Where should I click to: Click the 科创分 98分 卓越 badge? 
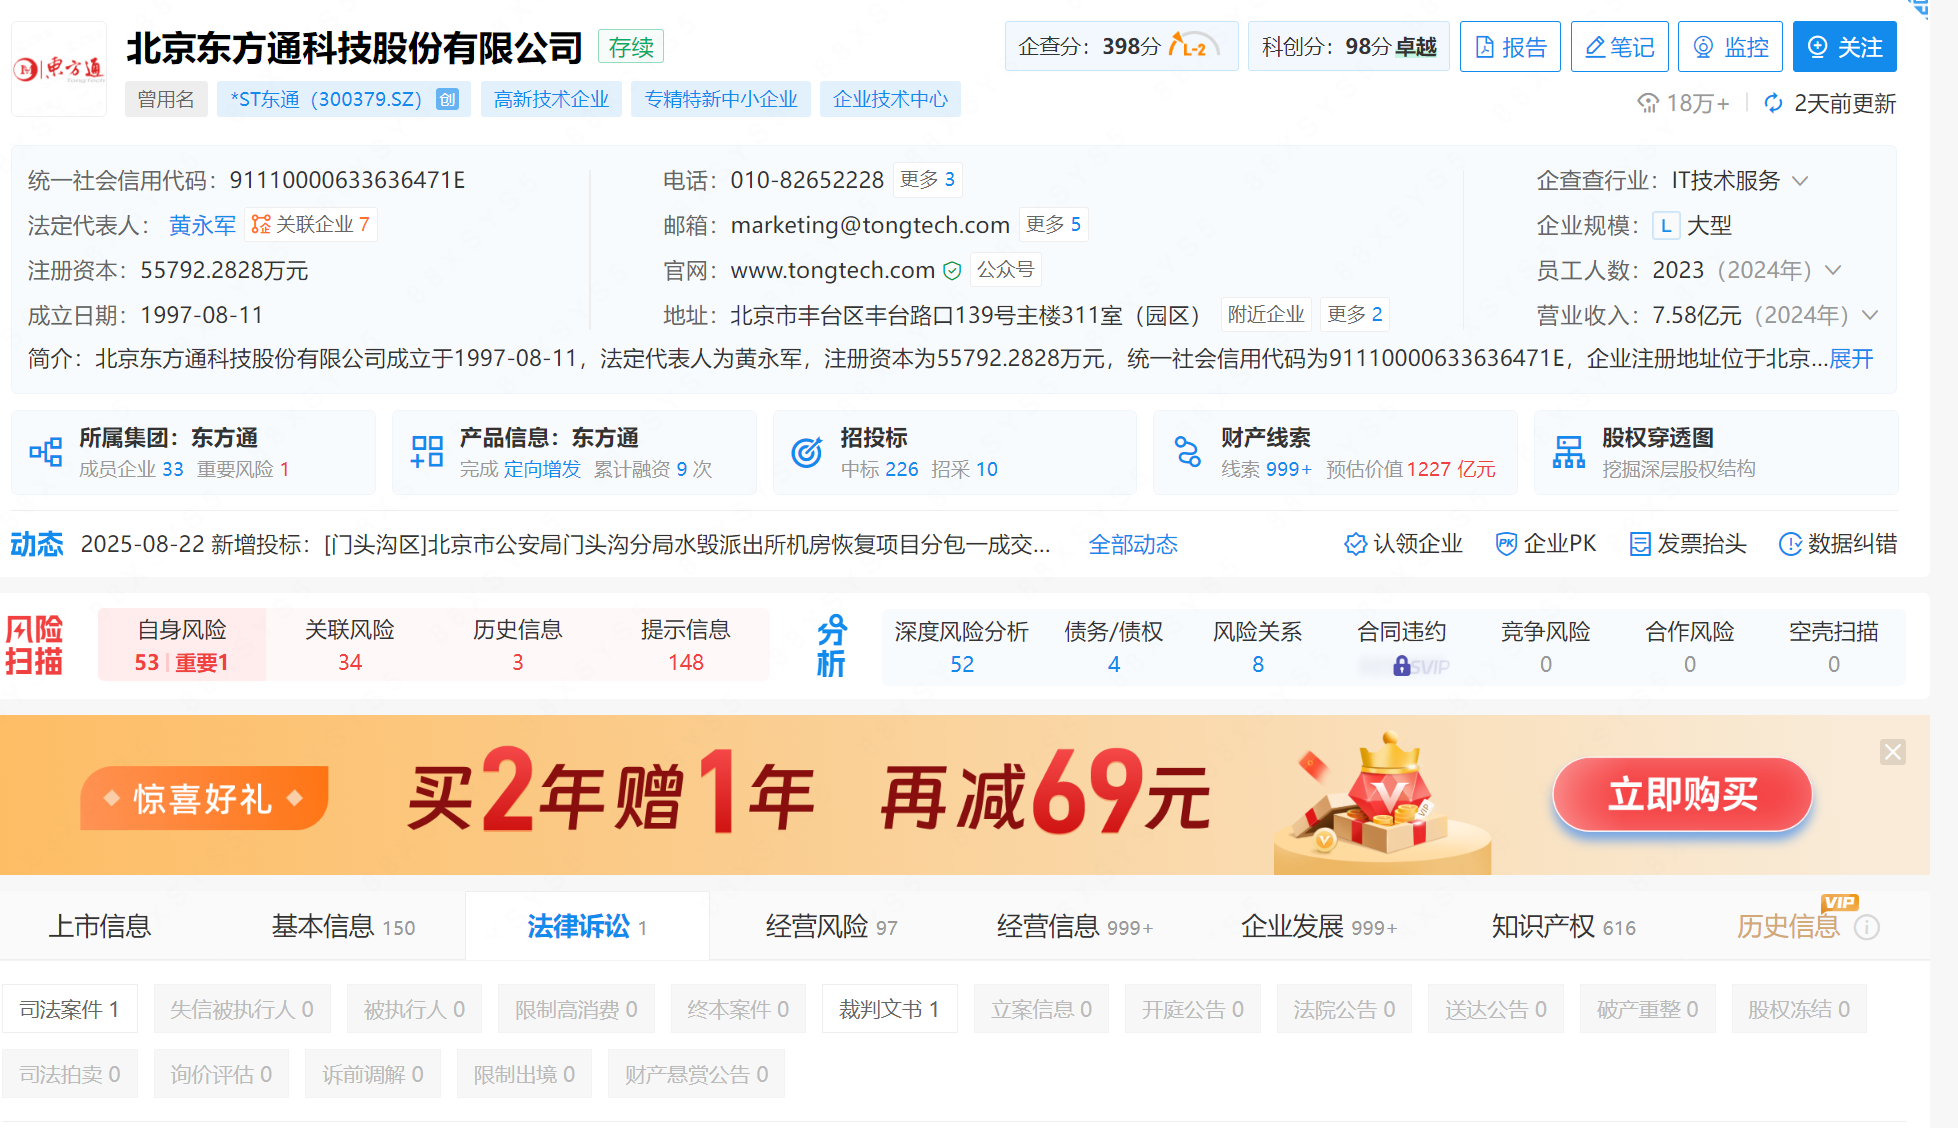tap(1348, 46)
